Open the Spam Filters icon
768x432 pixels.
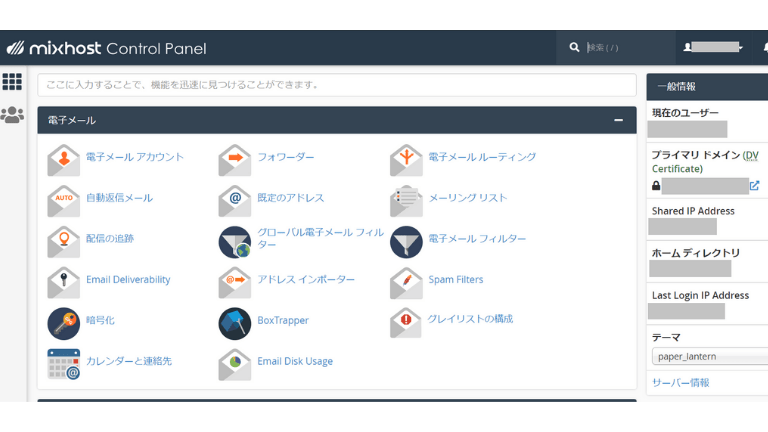tap(406, 283)
